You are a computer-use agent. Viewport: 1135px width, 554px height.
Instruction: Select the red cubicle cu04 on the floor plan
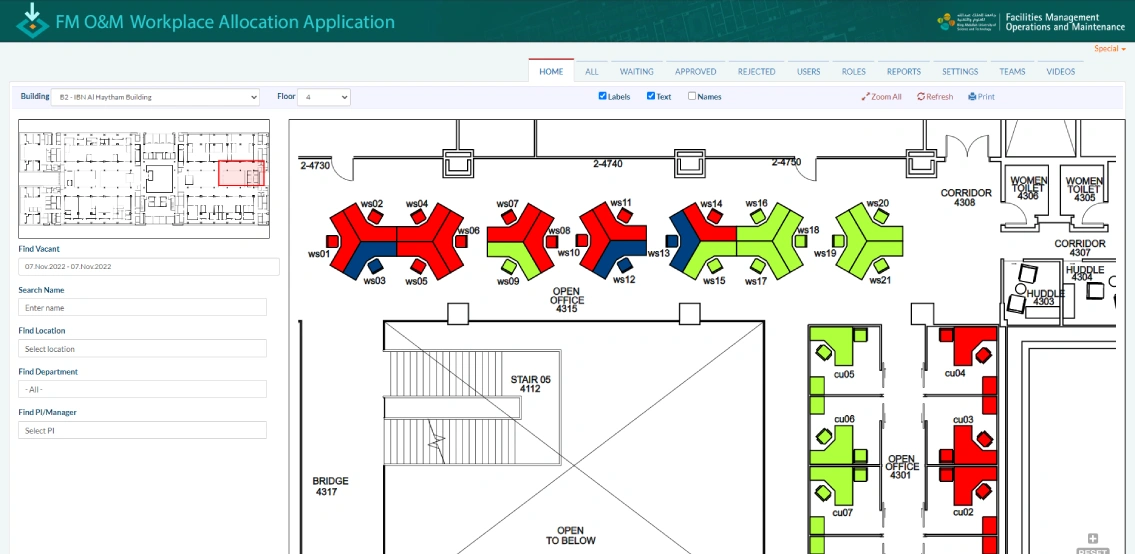point(966,346)
